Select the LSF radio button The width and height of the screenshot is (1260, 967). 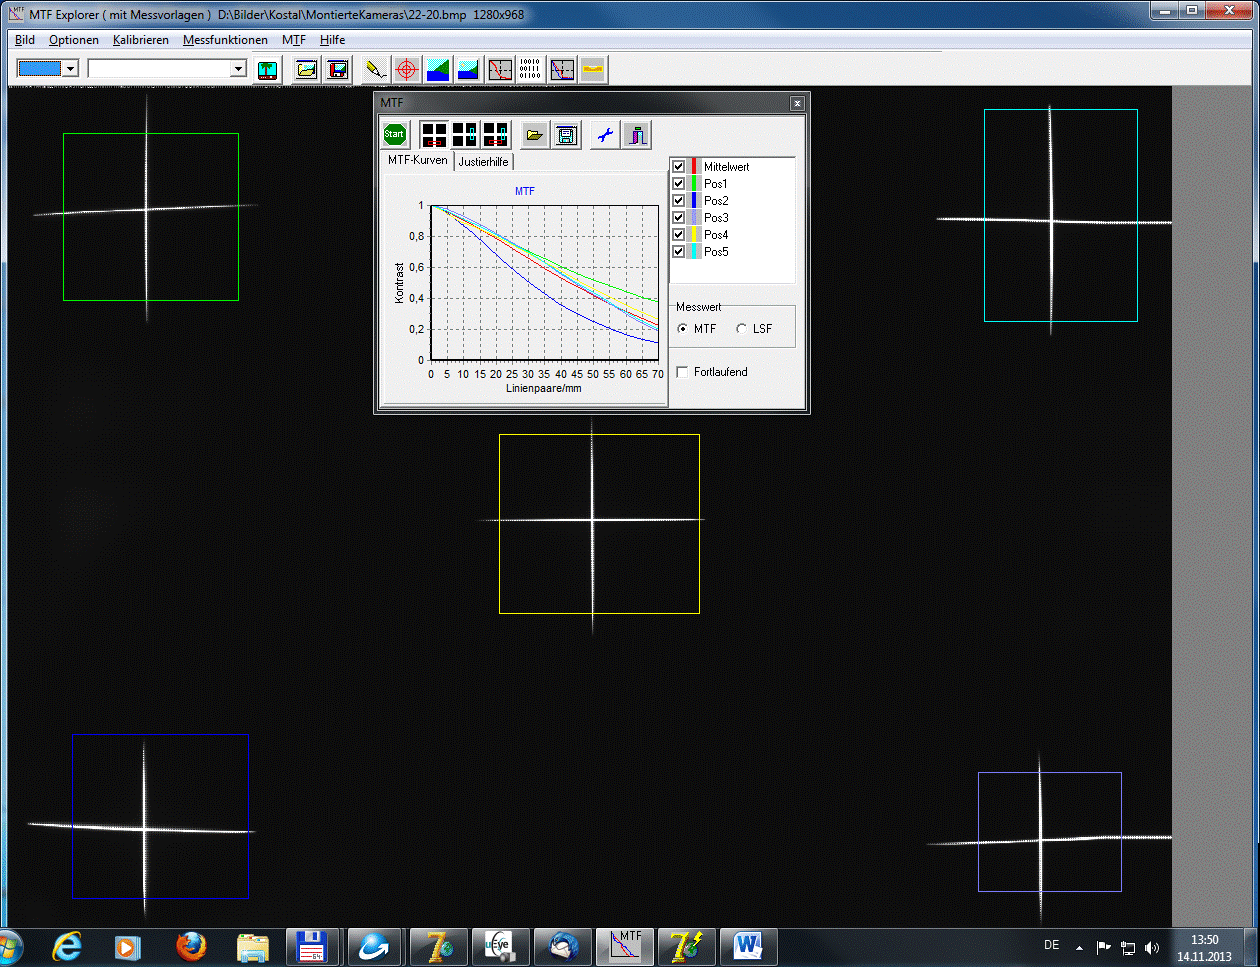click(x=741, y=329)
